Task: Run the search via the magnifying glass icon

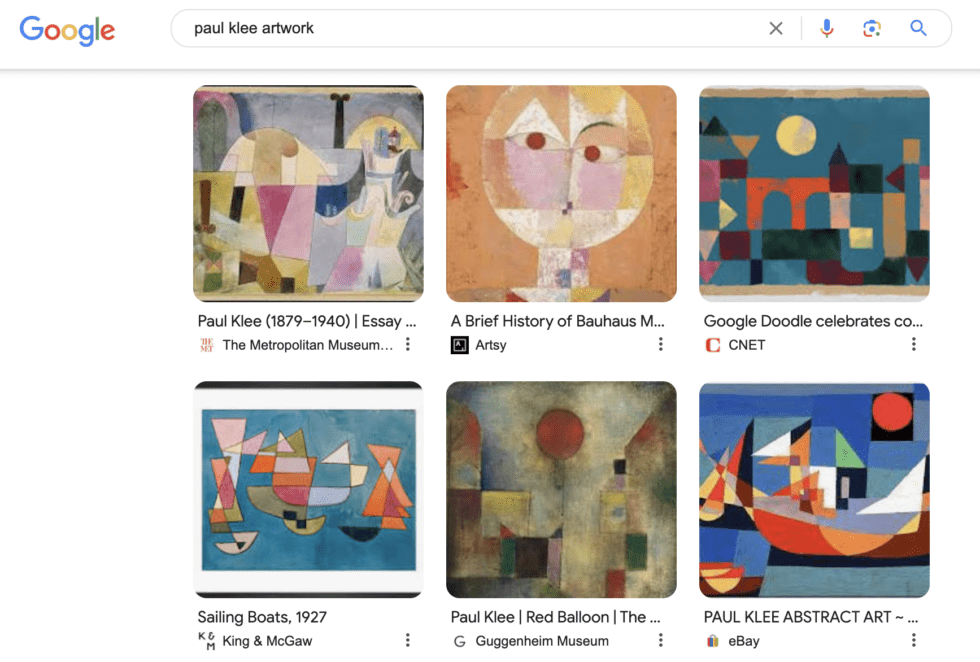Action: (x=918, y=28)
